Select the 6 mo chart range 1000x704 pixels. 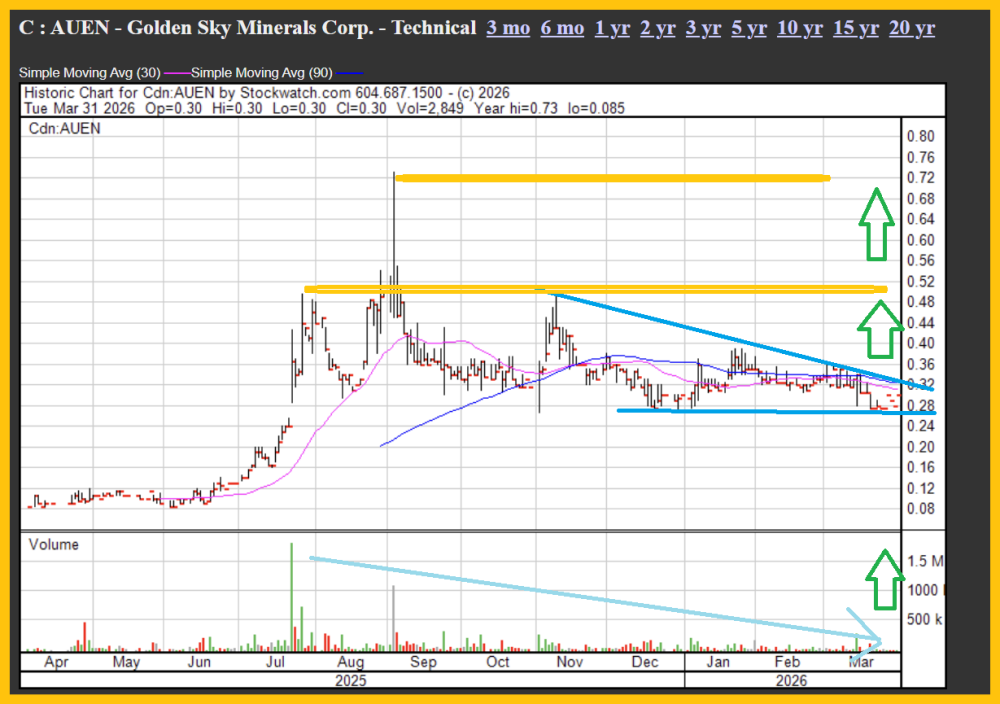(x=562, y=28)
